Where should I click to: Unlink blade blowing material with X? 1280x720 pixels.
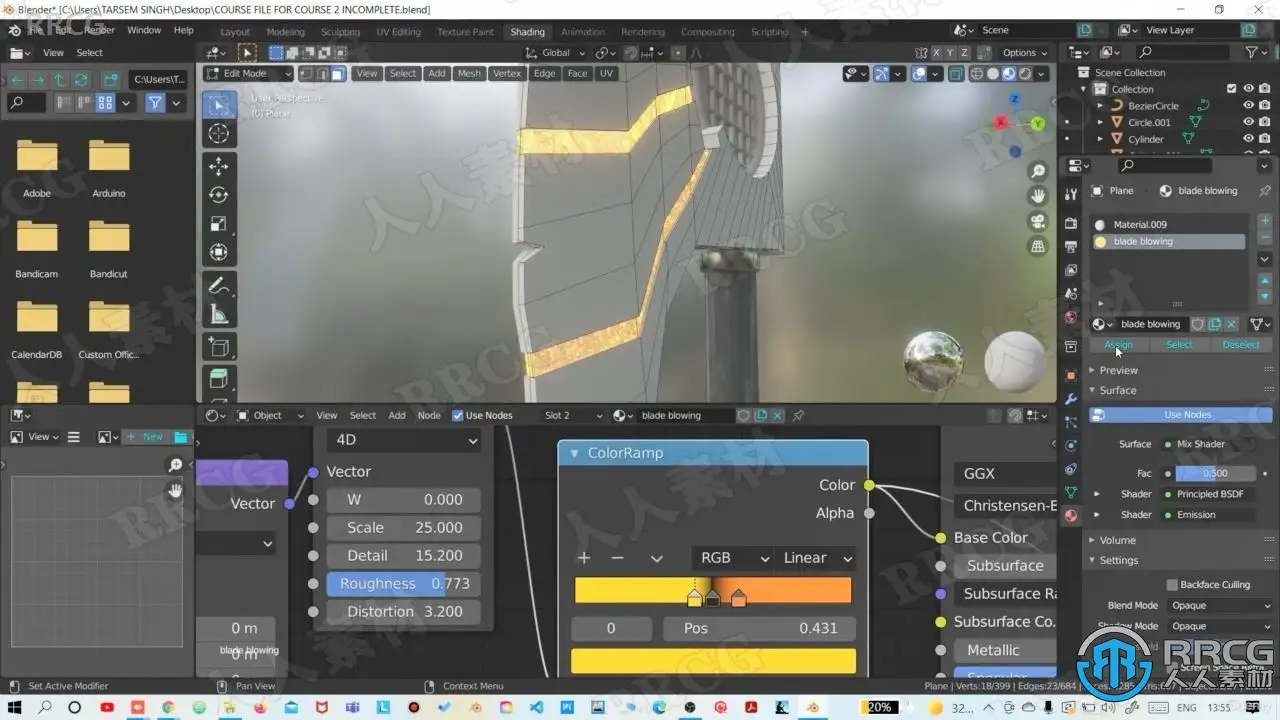[1232, 324]
